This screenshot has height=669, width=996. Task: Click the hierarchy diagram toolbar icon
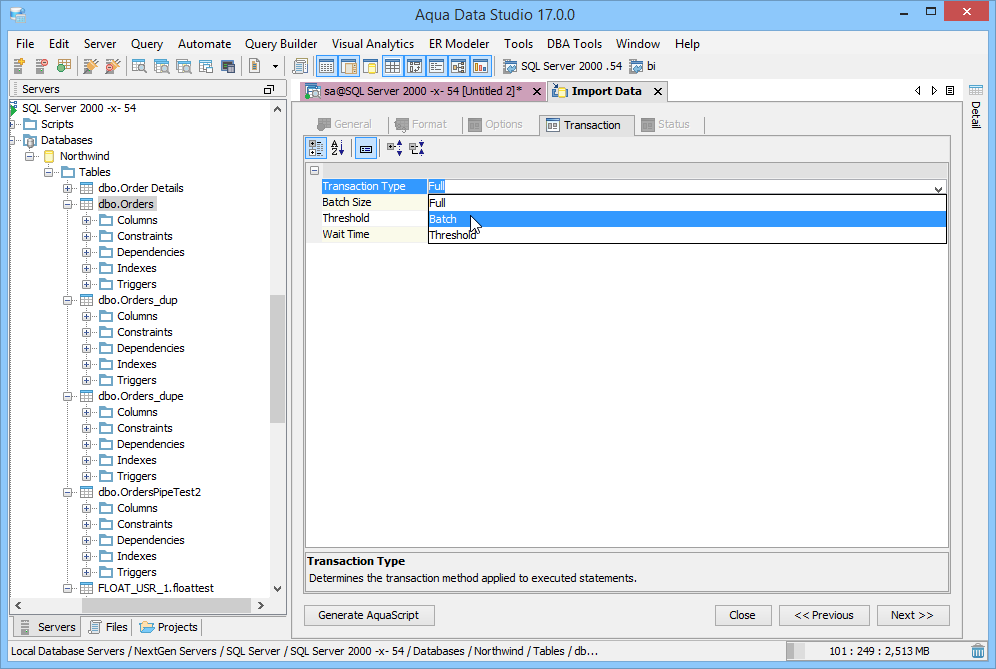(459, 66)
